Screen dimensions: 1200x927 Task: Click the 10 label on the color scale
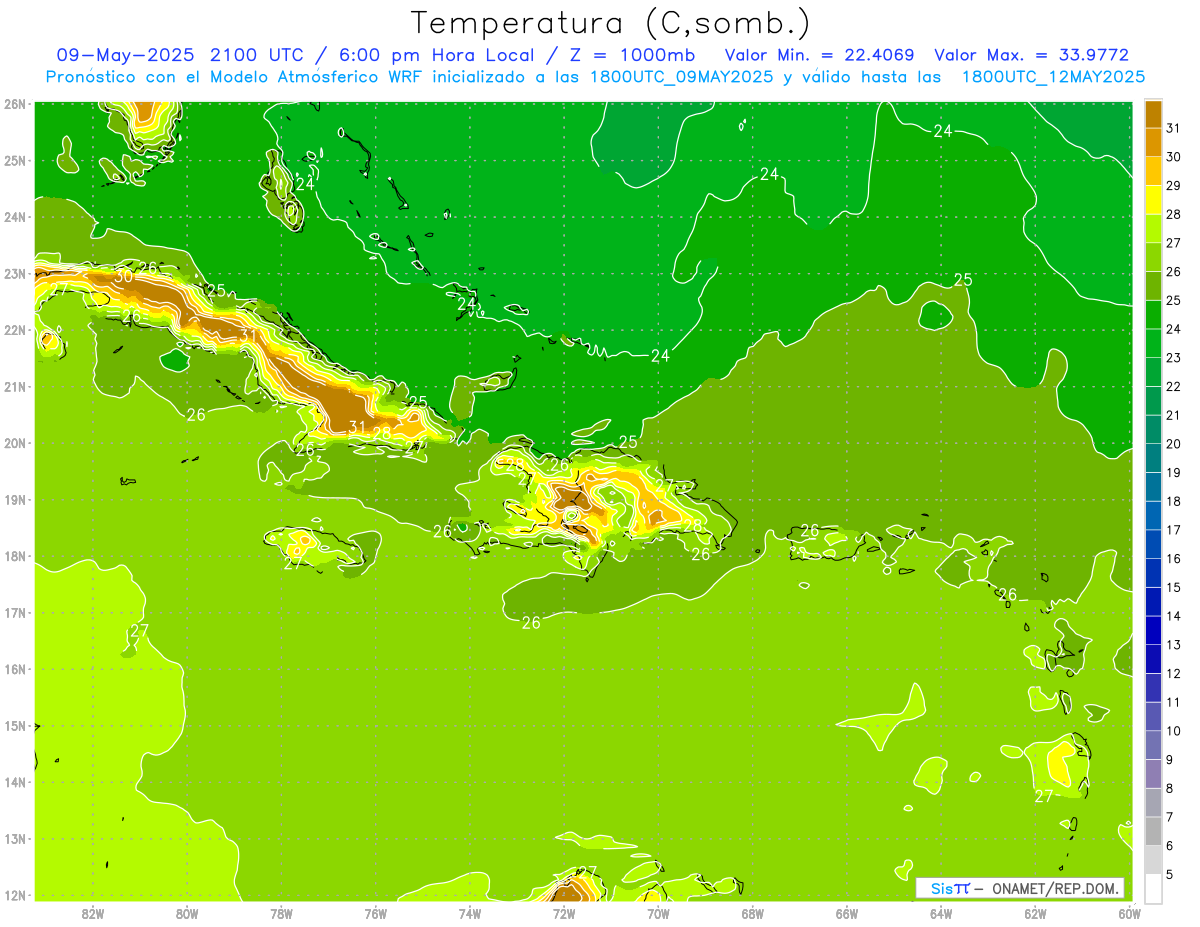point(1173,731)
